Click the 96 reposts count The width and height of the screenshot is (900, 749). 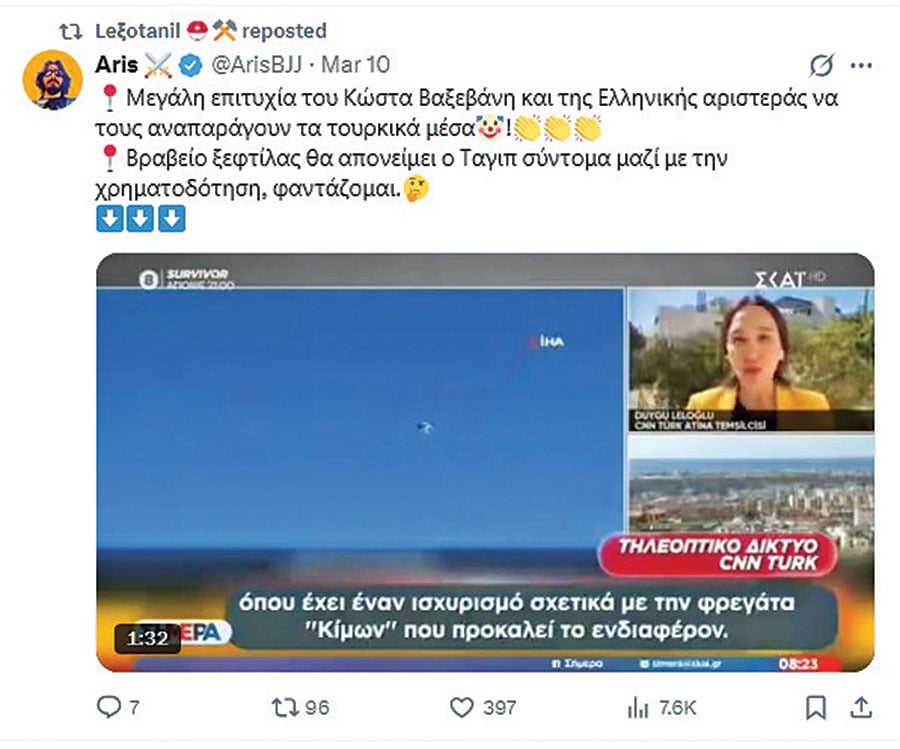(x=317, y=708)
